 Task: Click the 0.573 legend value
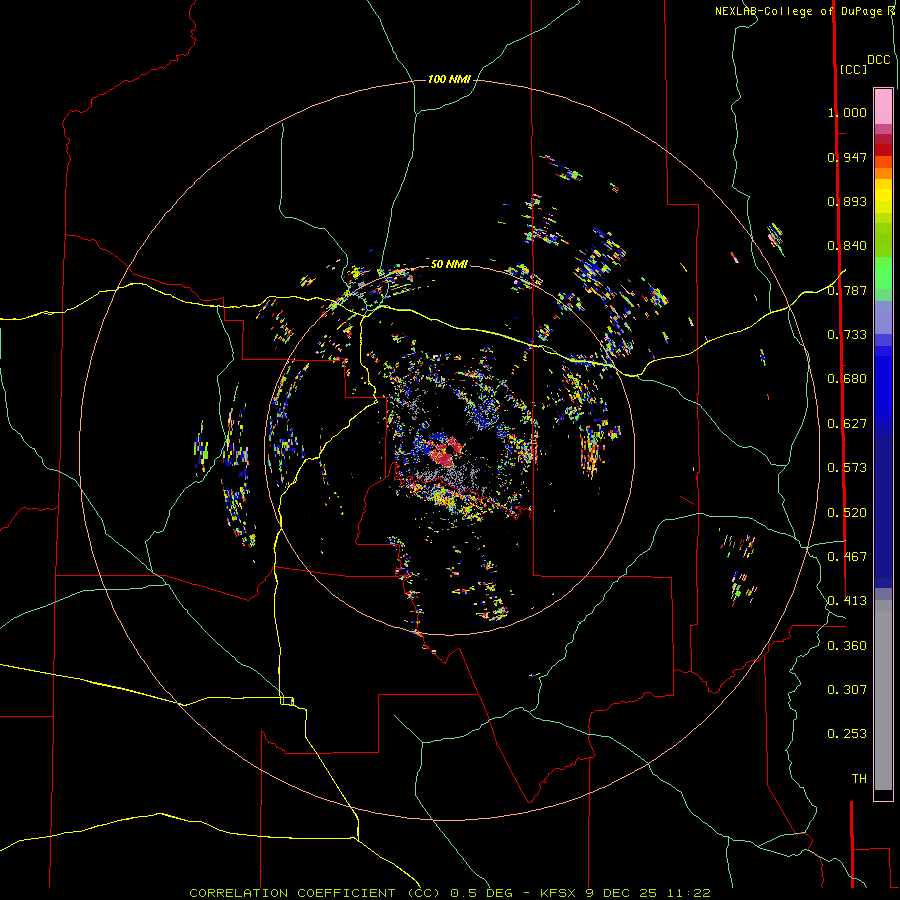tap(847, 468)
